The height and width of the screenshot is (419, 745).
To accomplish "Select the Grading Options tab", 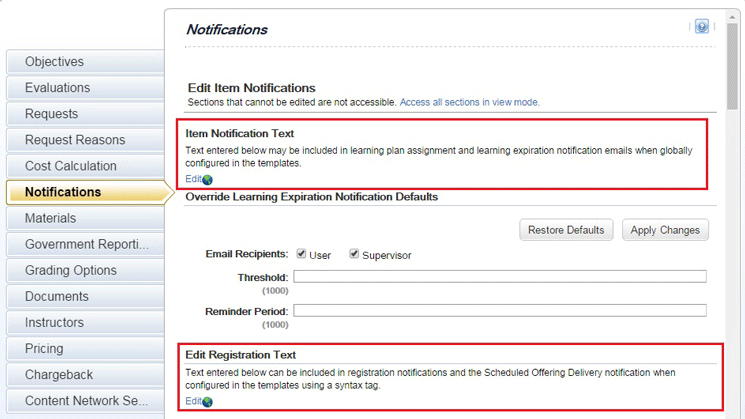I will (84, 270).
